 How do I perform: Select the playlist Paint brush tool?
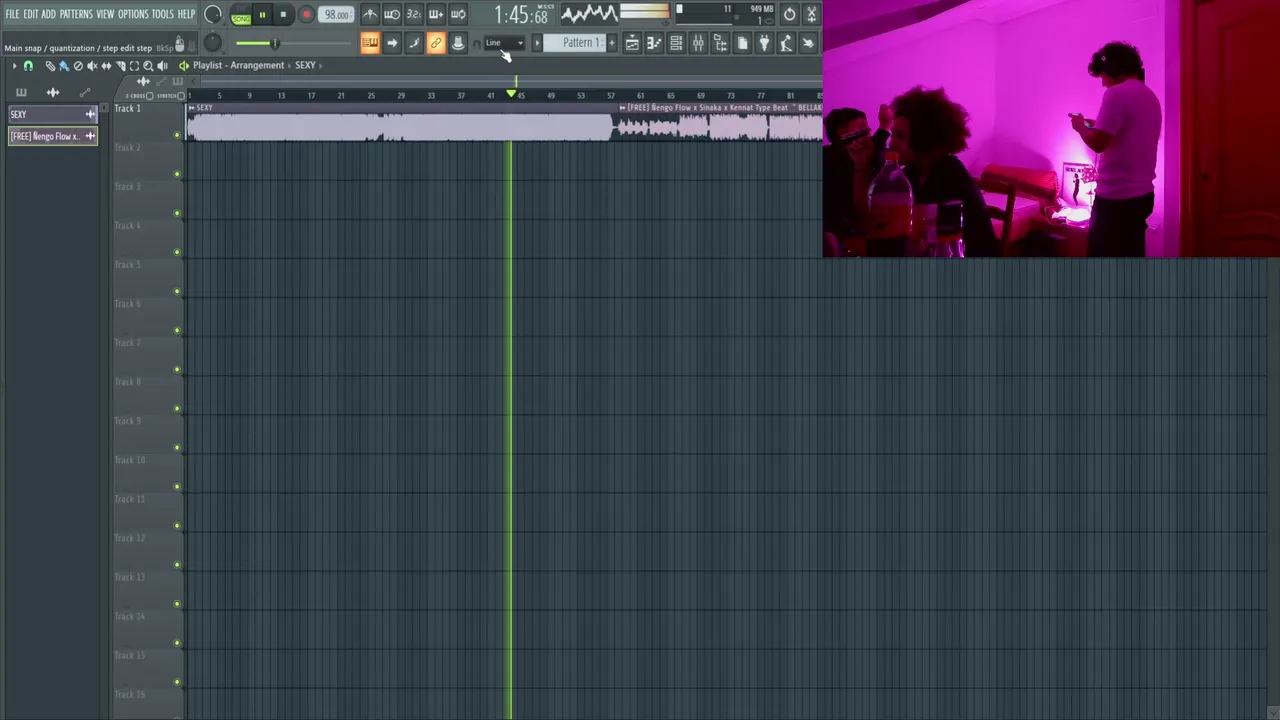tap(64, 66)
